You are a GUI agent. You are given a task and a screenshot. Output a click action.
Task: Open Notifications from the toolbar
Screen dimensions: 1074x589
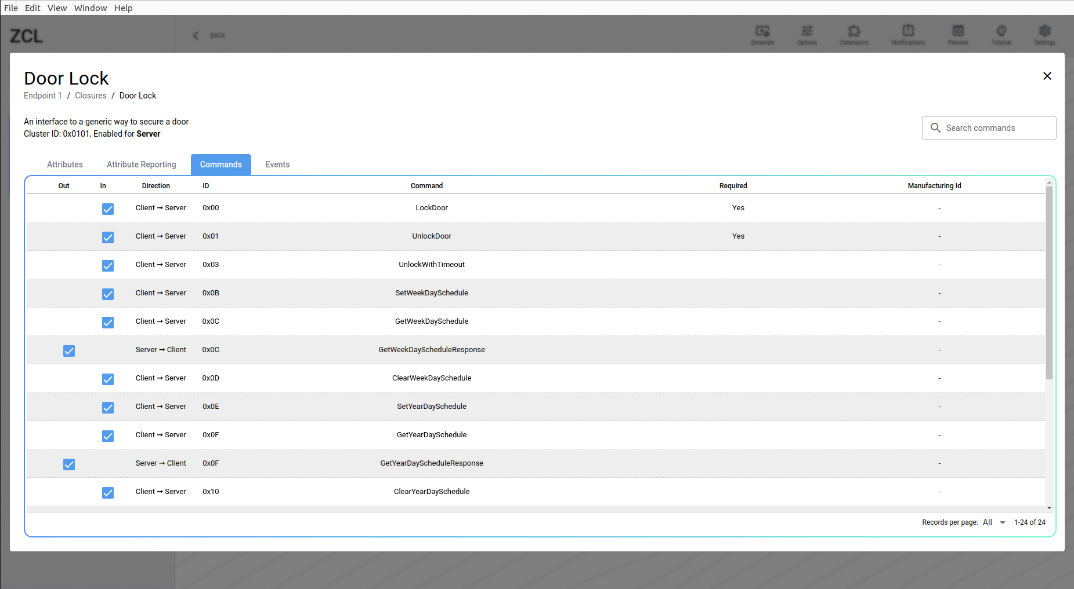(908, 35)
